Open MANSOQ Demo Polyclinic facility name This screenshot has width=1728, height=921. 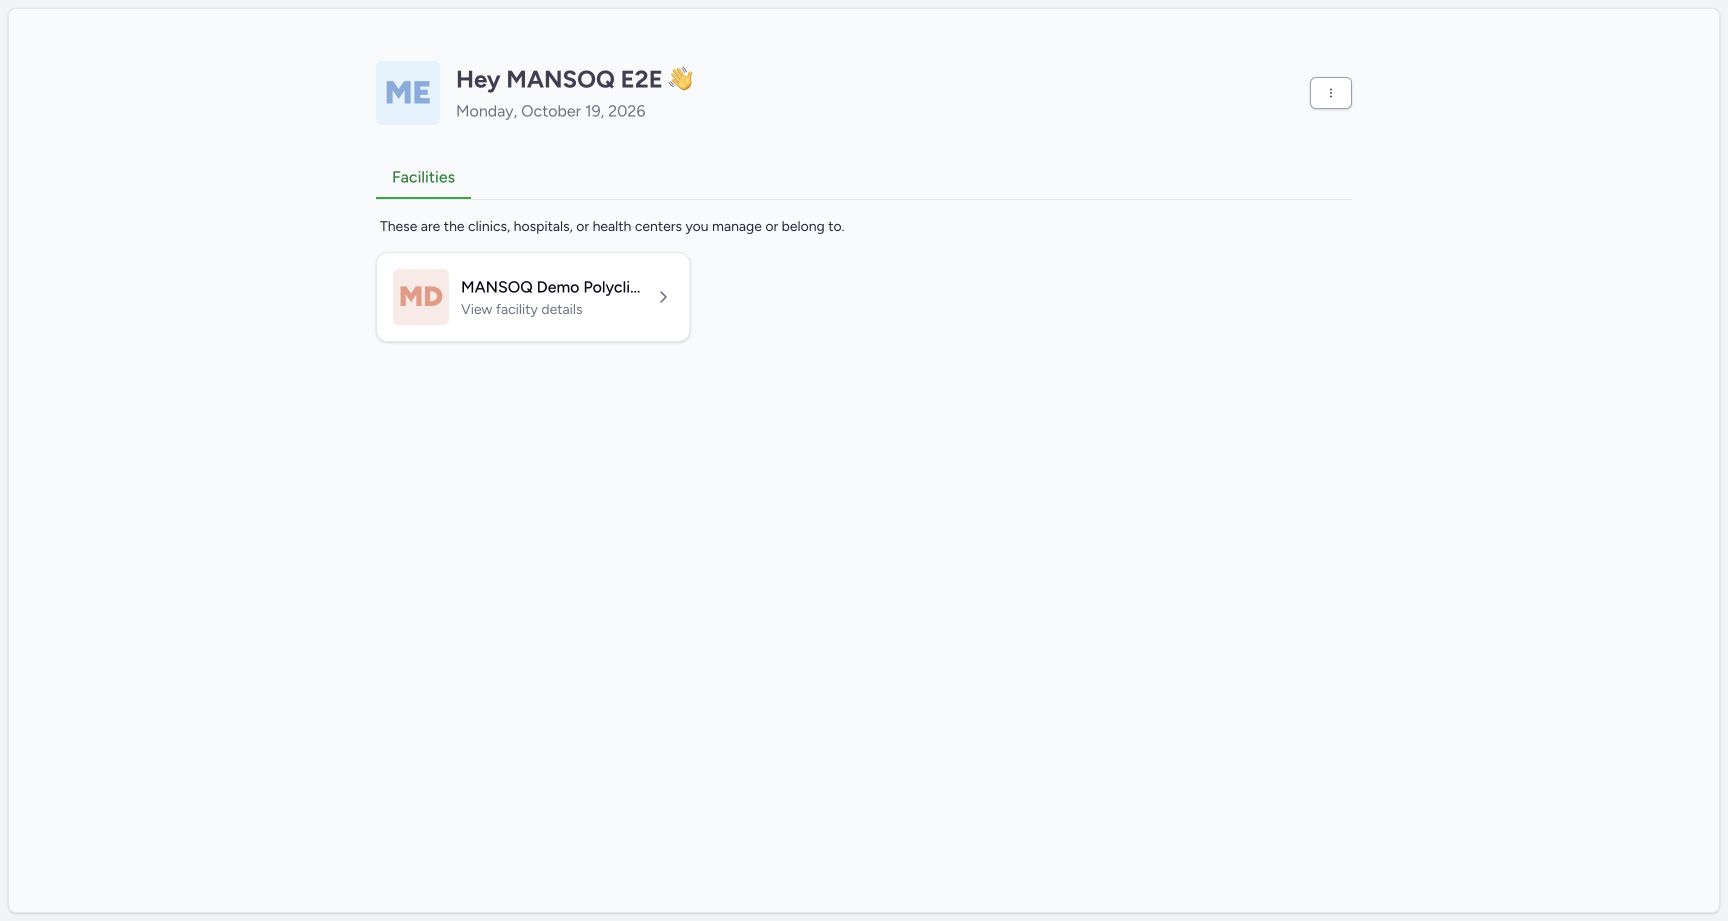pyautogui.click(x=550, y=287)
